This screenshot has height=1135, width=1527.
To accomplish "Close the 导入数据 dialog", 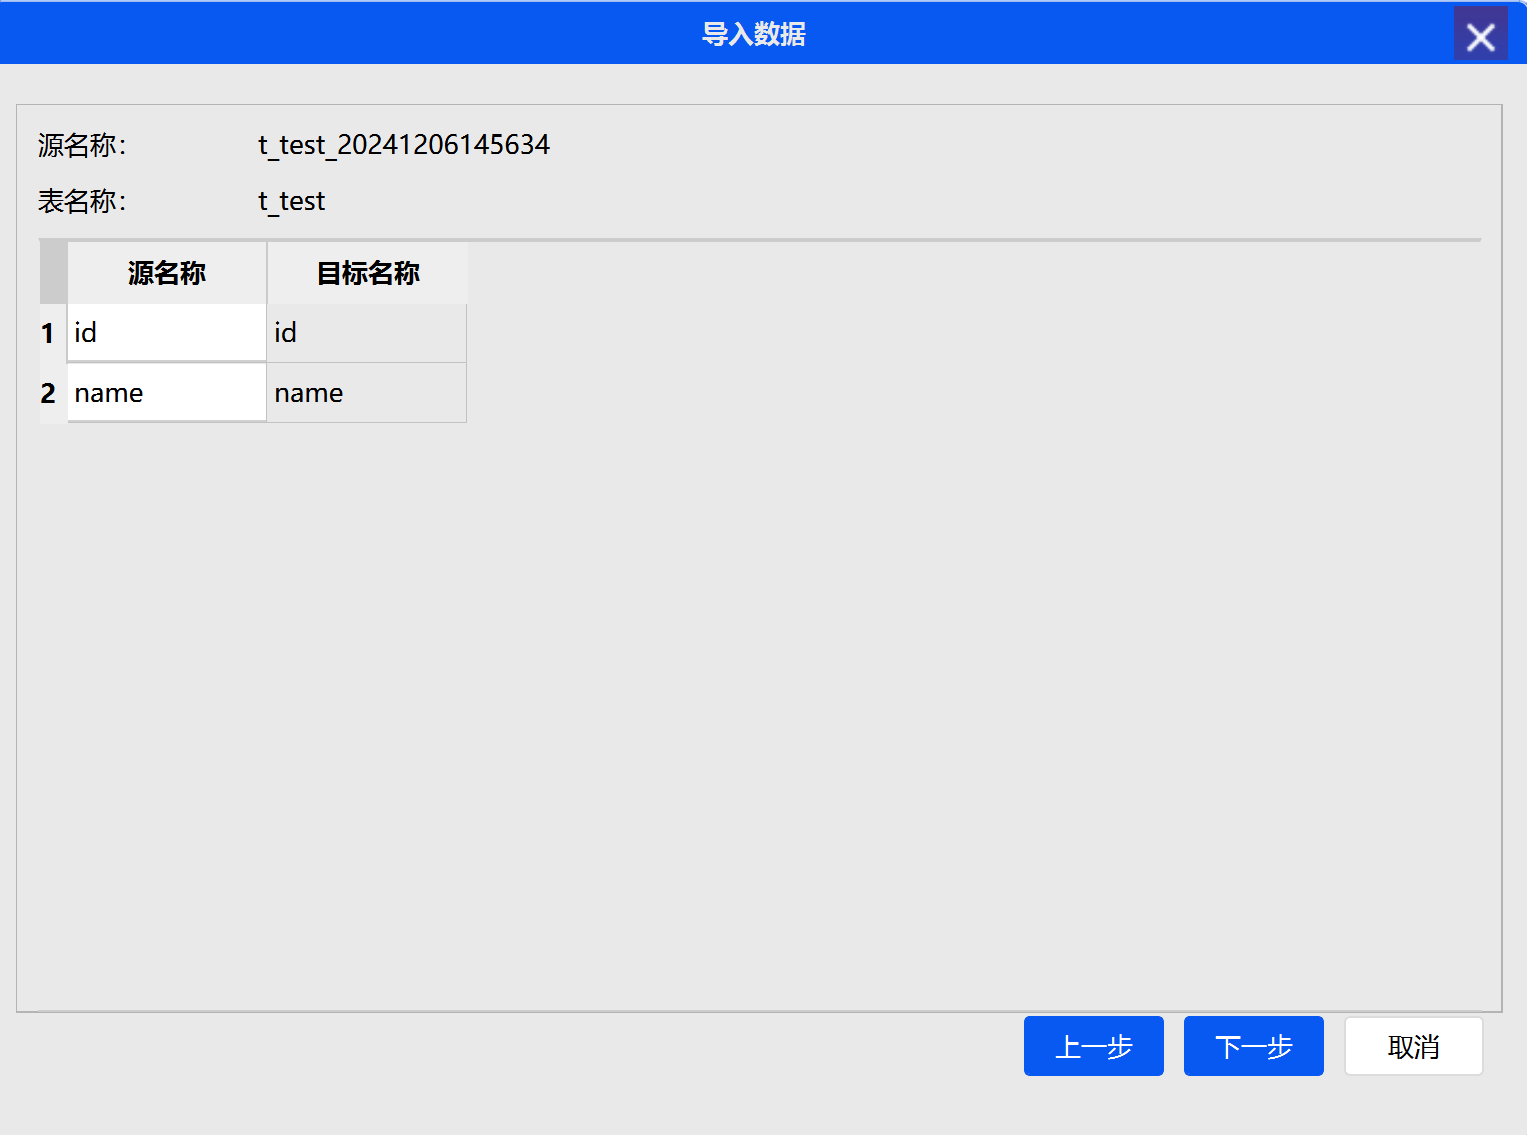I will click(1480, 34).
